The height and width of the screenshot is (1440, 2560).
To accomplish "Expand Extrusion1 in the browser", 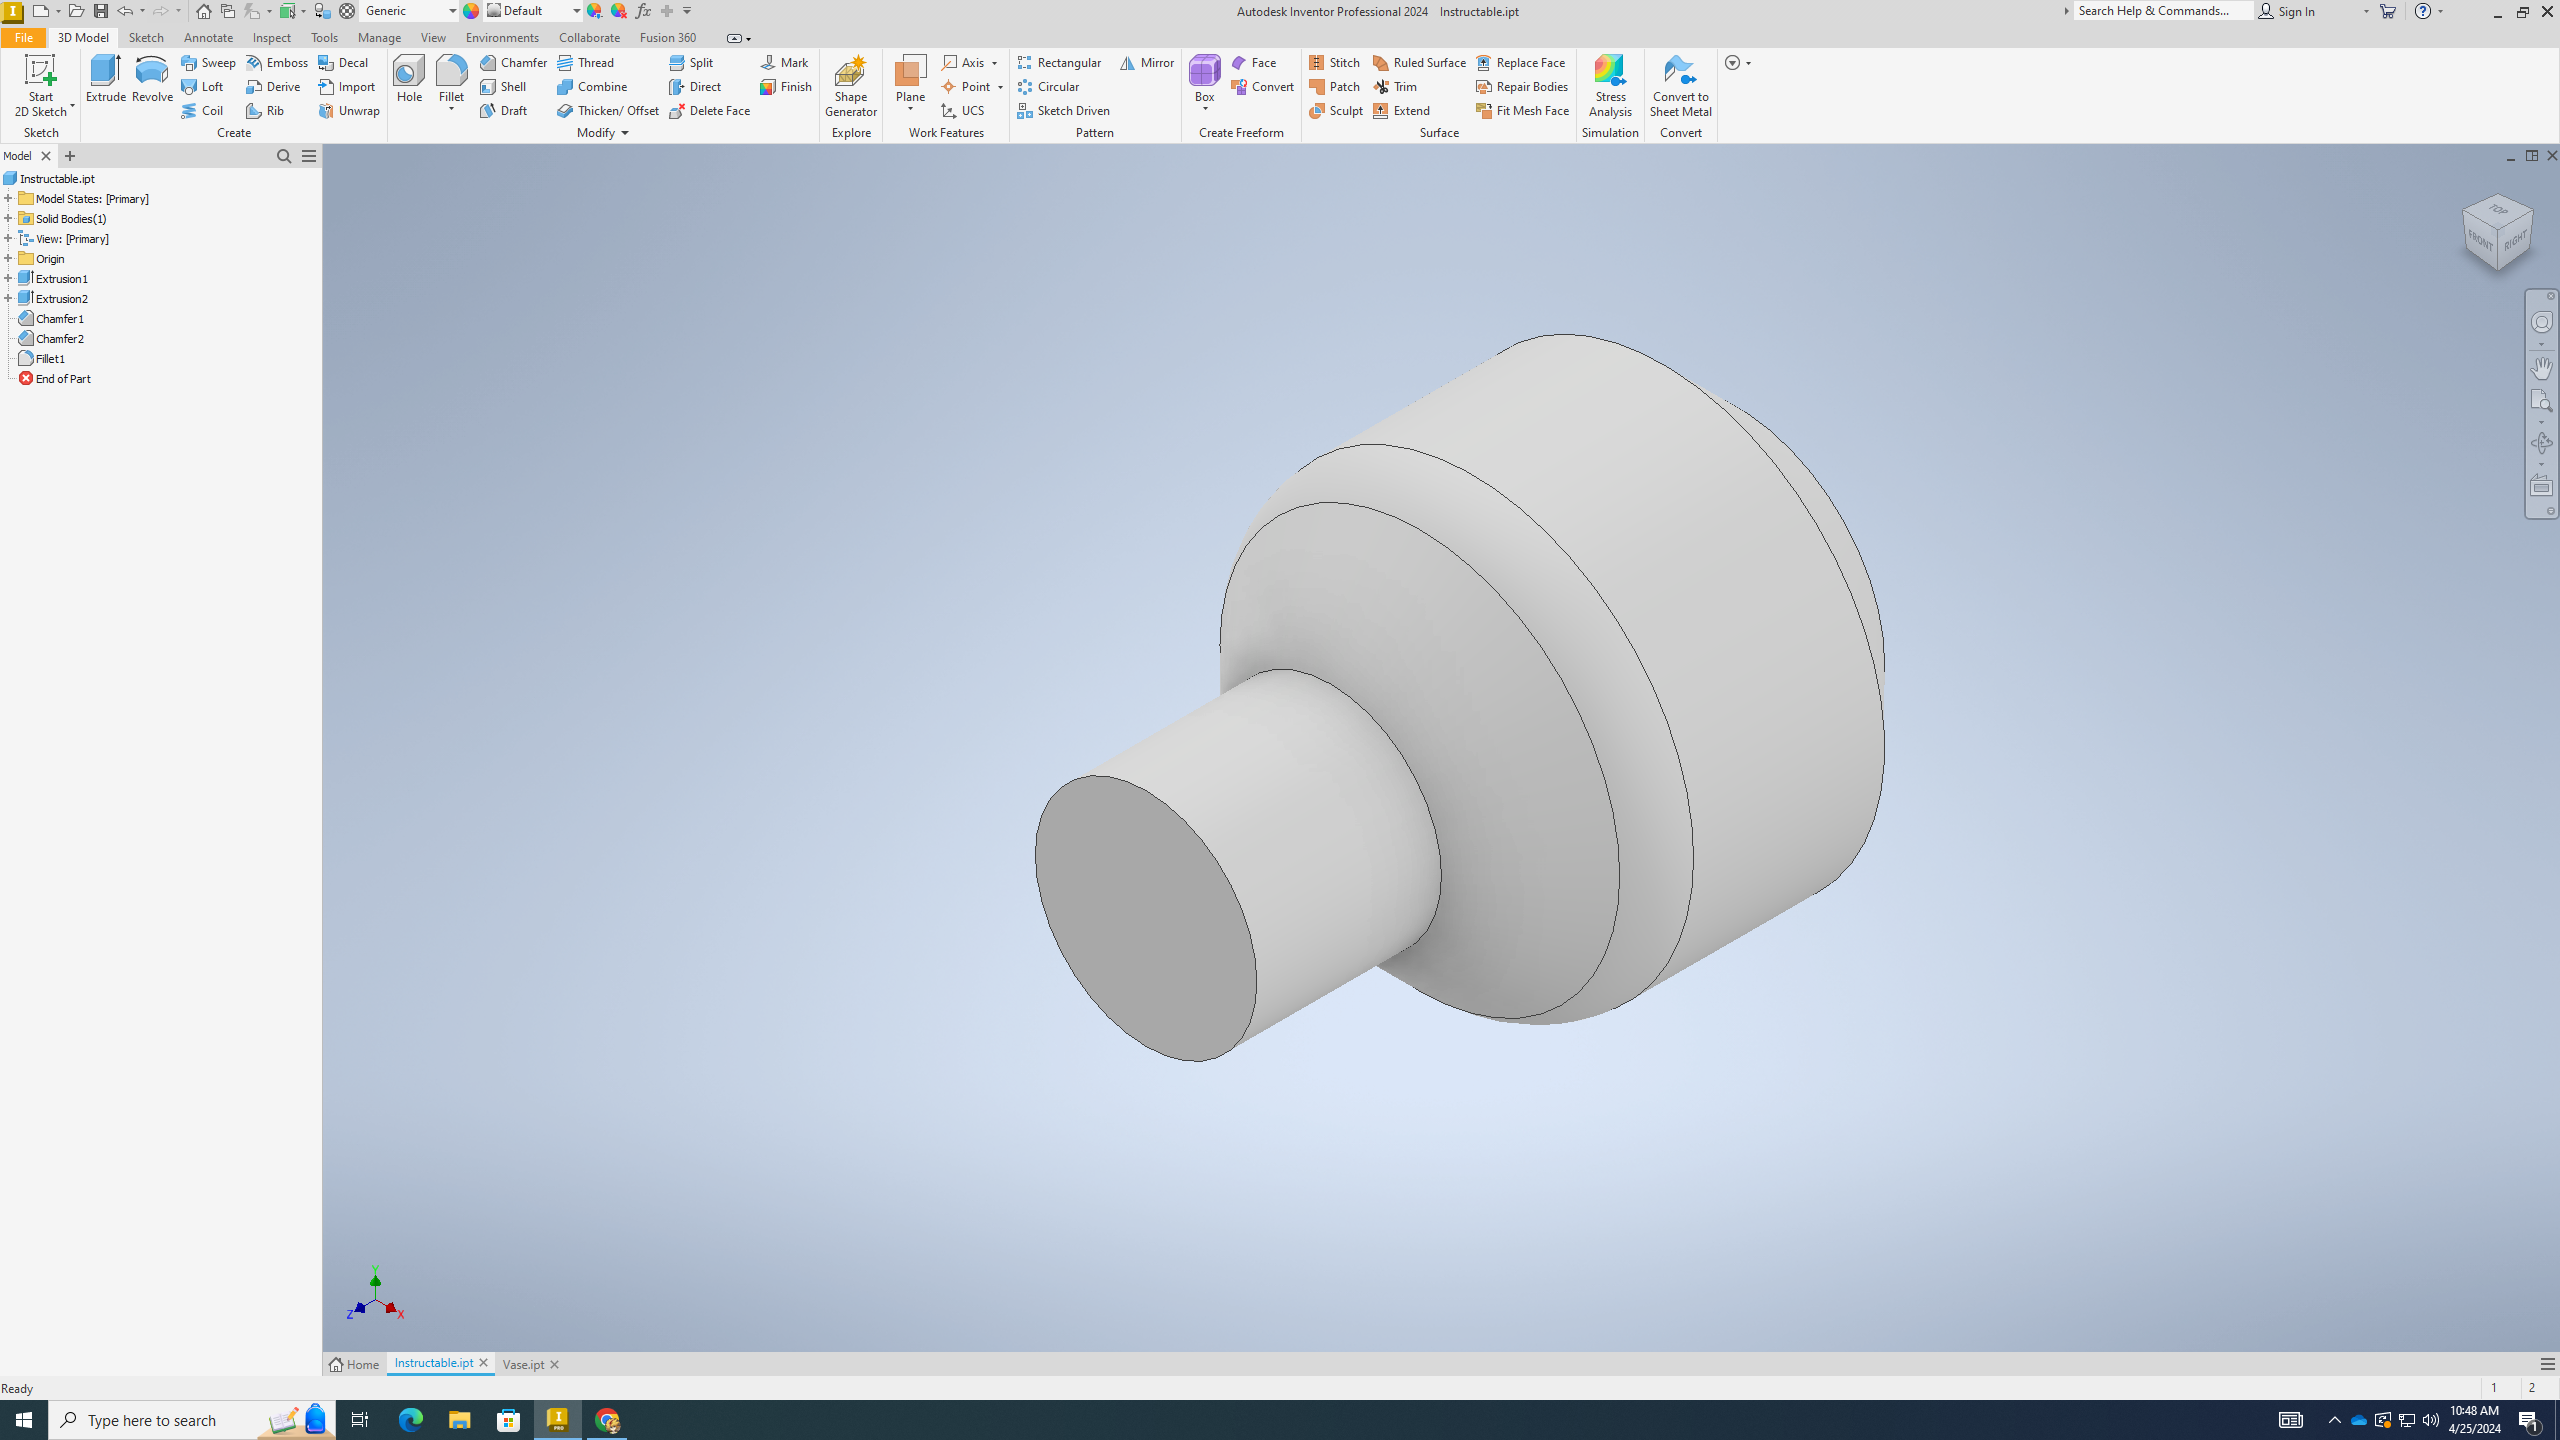I will click(x=8, y=278).
